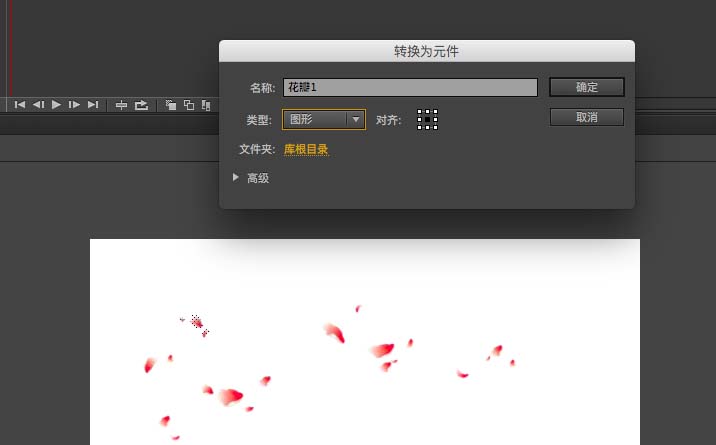Click the 对齐: label
Screen dimensions: 716x445
coord(389,120)
